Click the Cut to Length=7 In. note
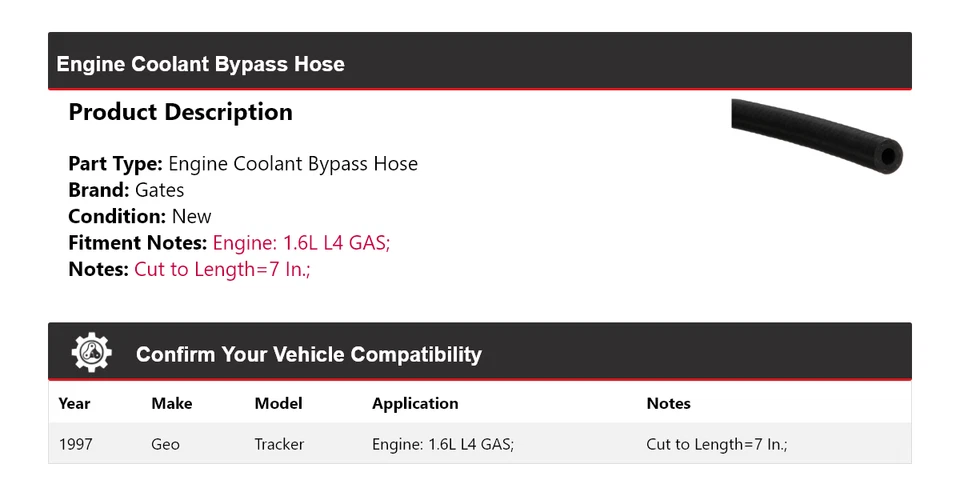This screenshot has width=960, height=496. pyautogui.click(x=222, y=269)
